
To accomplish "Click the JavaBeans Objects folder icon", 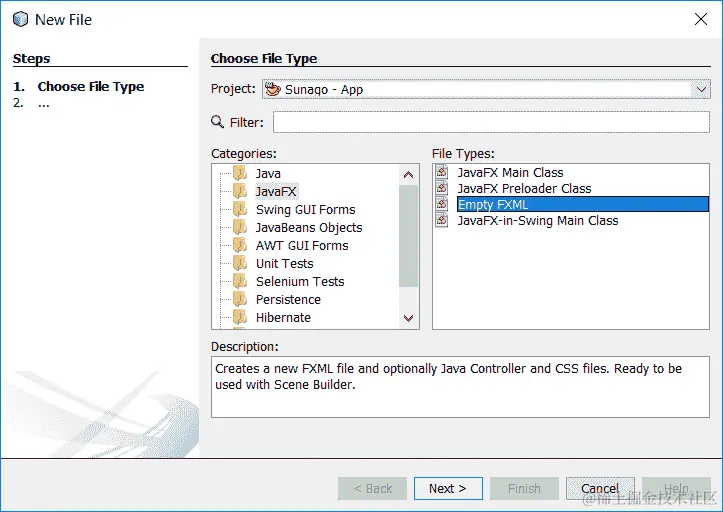I will [x=240, y=227].
